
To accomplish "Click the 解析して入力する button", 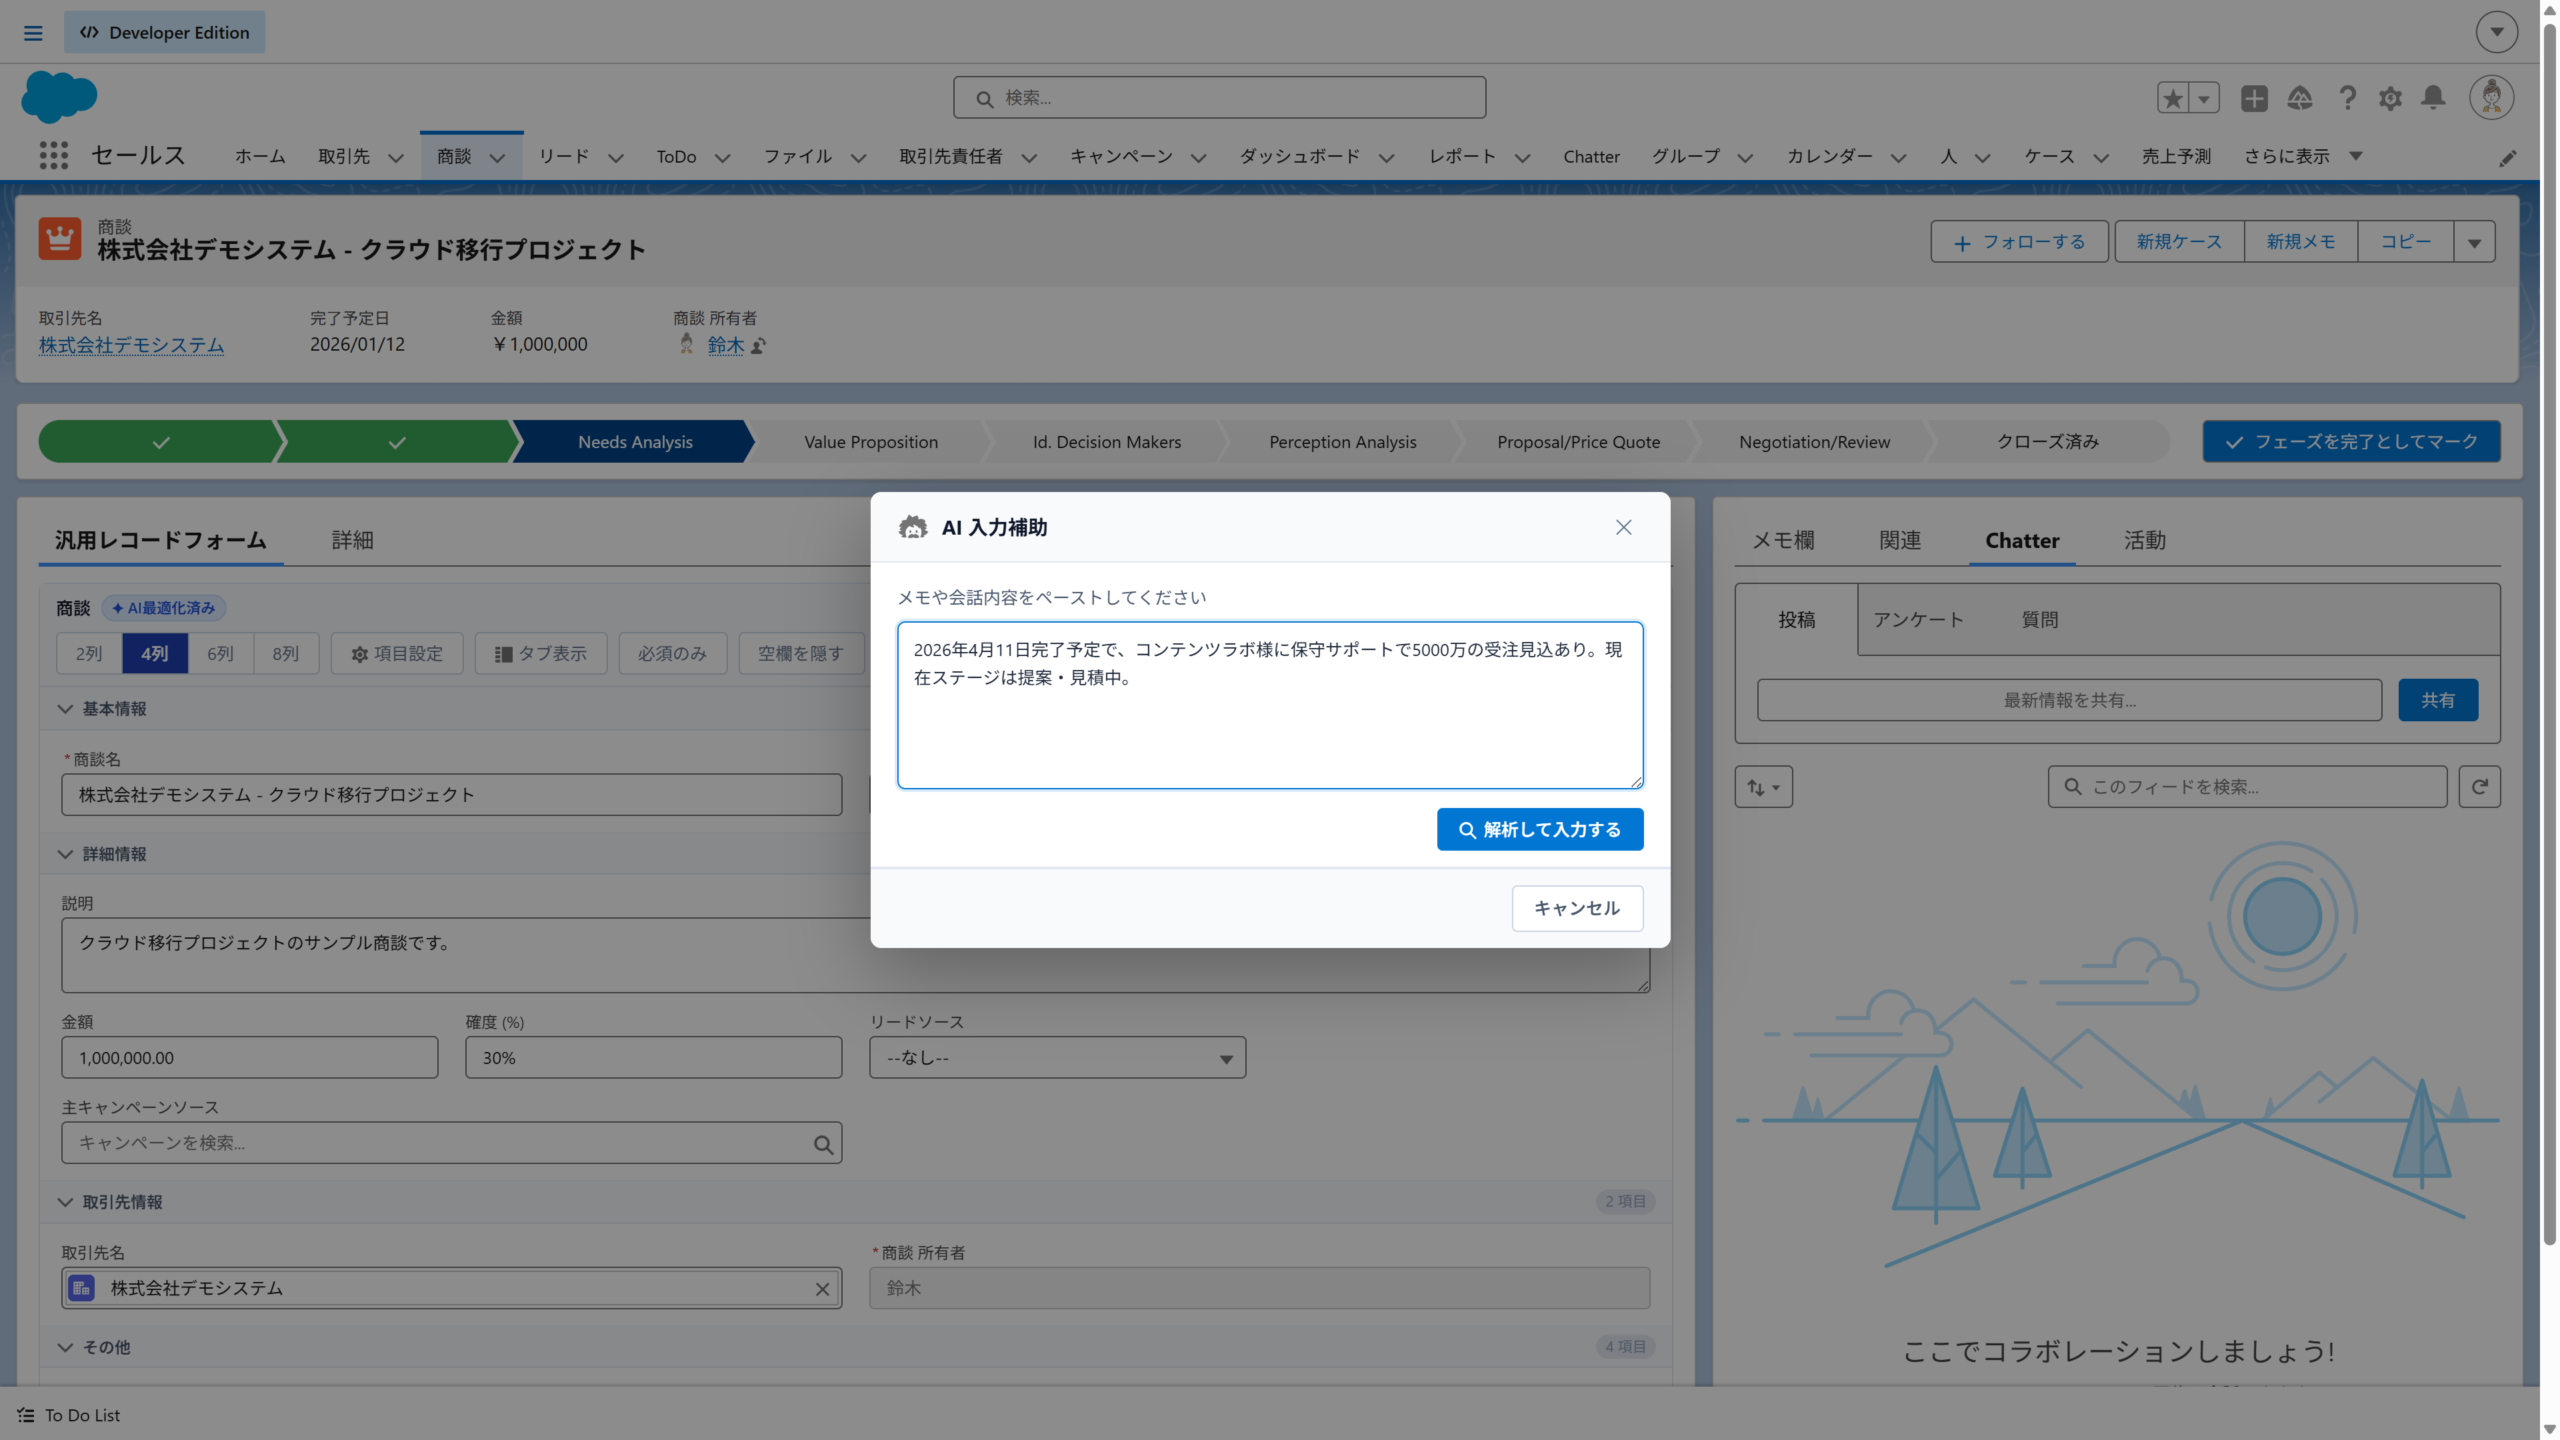I will pos(1539,830).
